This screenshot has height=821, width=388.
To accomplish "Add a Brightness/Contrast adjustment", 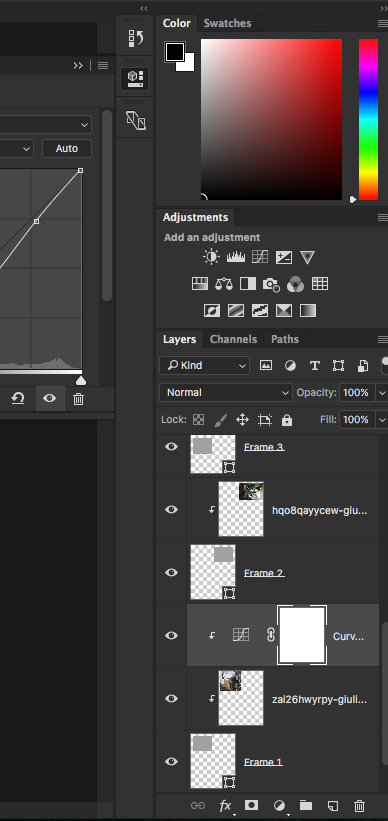I will click(212, 257).
